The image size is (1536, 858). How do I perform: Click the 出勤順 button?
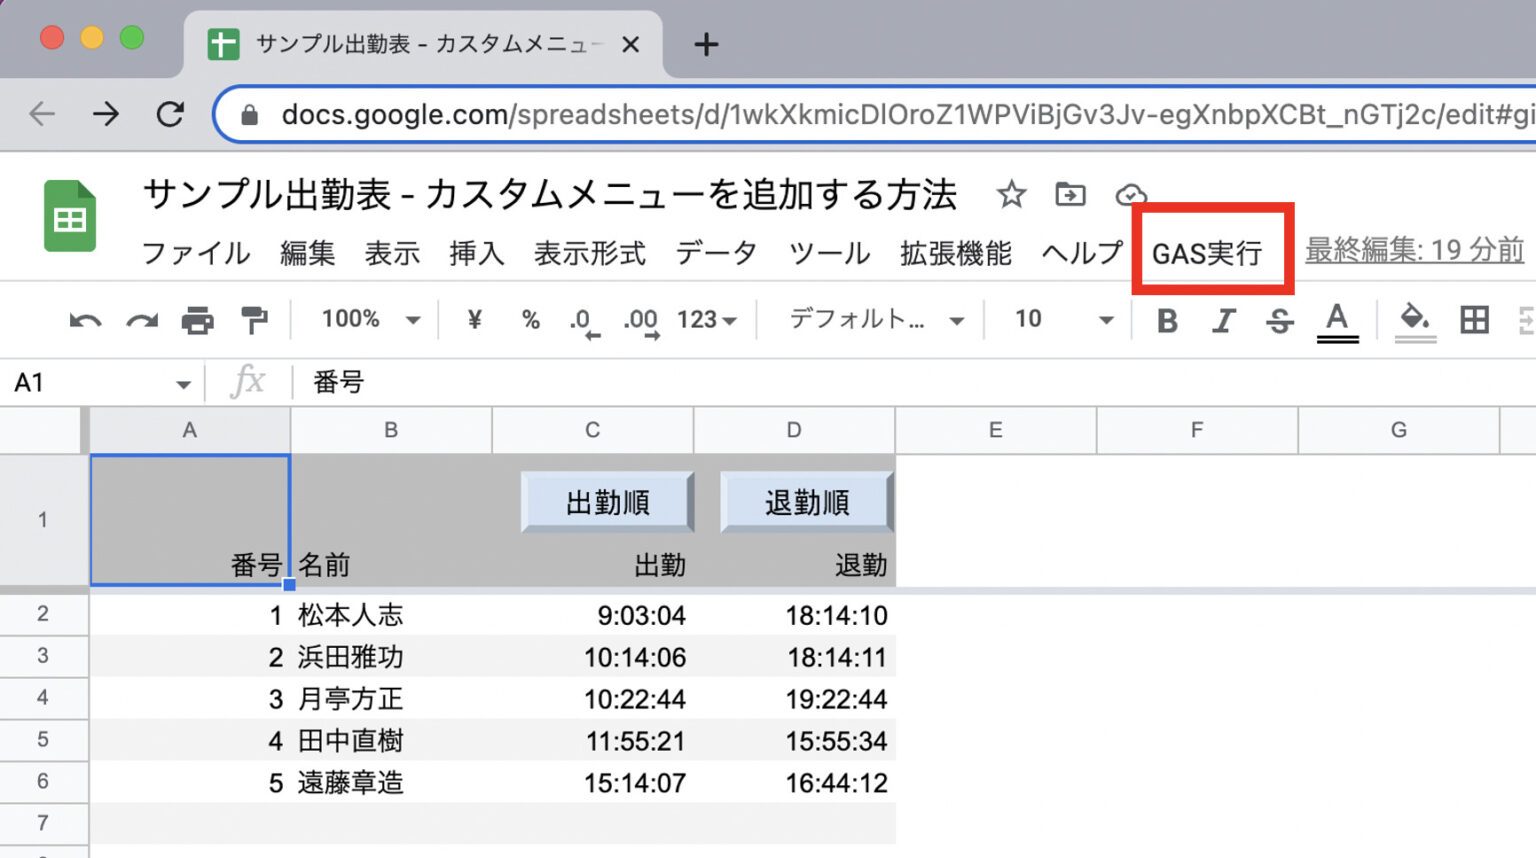coord(607,502)
